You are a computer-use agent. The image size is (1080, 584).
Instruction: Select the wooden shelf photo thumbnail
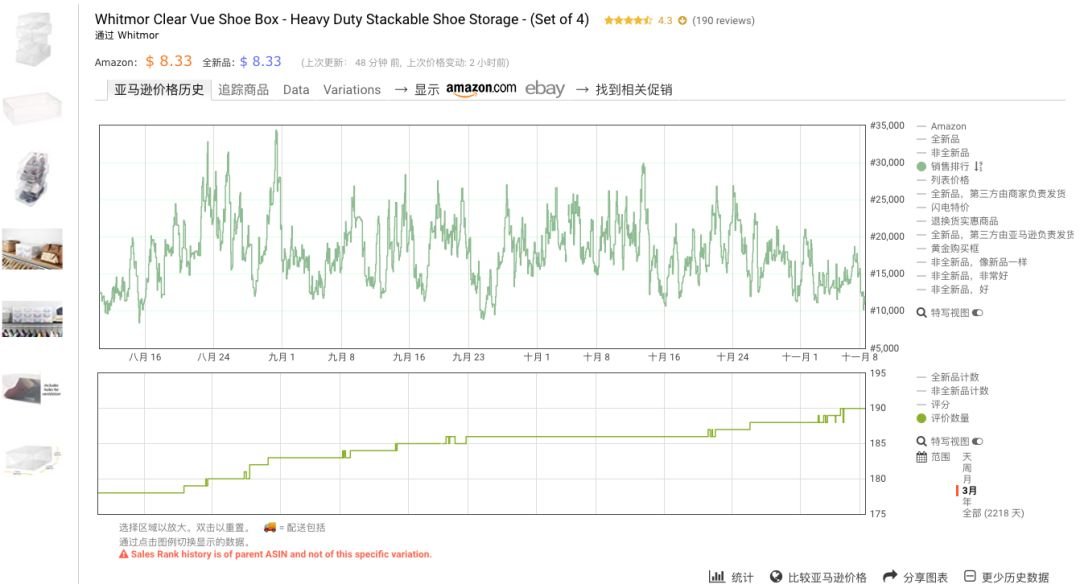[32, 249]
